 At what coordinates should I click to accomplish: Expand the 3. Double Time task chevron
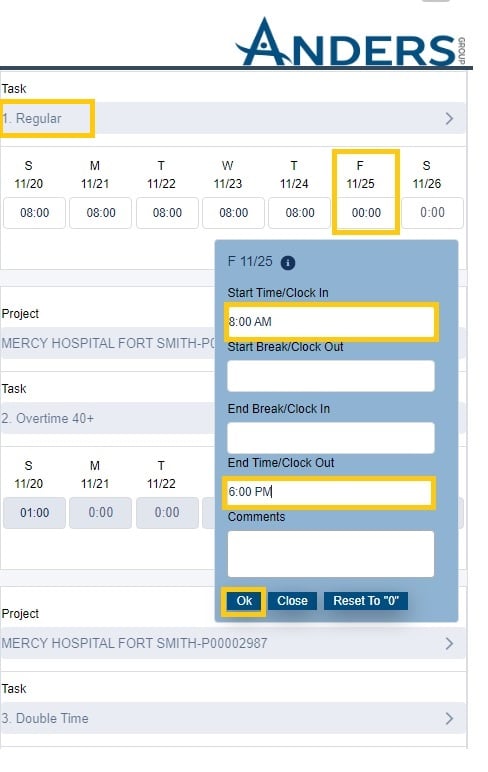tap(449, 718)
